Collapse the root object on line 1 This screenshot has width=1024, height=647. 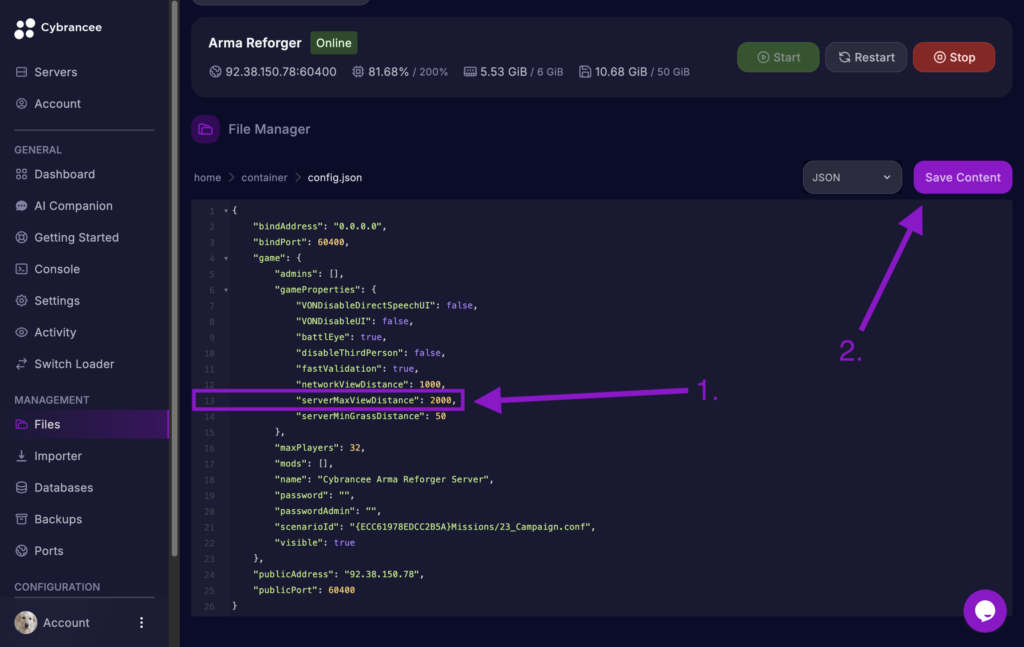click(226, 211)
